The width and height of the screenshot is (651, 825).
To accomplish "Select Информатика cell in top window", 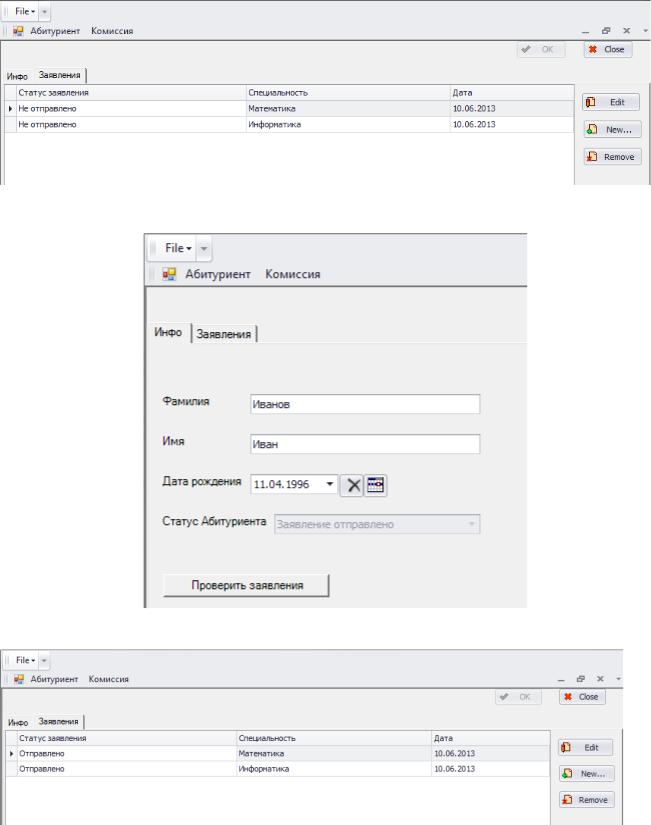I will click(348, 124).
